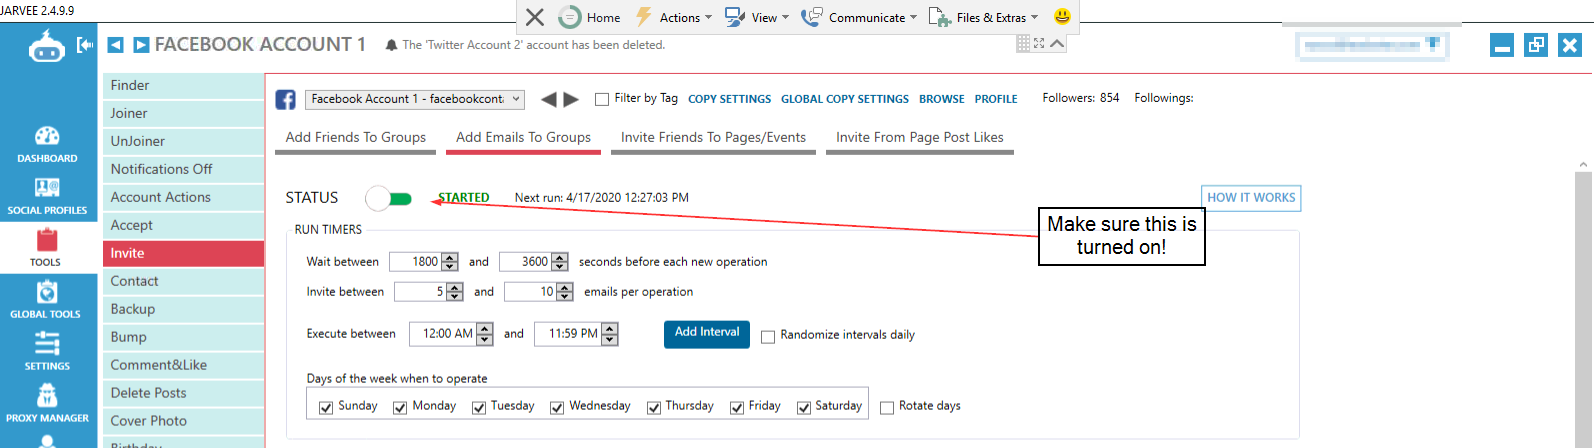Open Social Profiles in sidebar
Screen dimensions: 1594x448
click(x=47, y=196)
